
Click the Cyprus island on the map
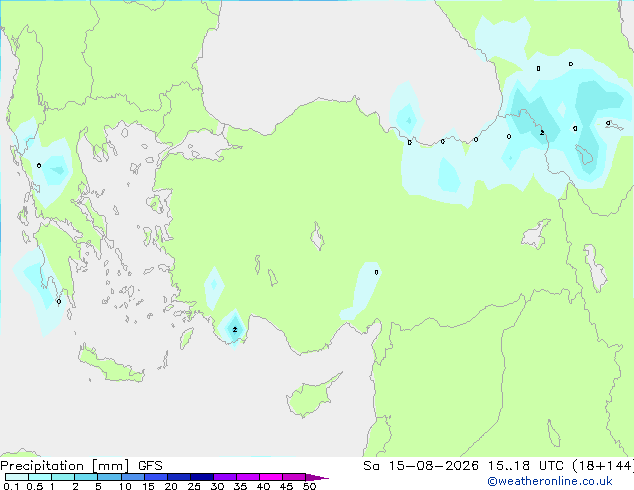point(311,398)
